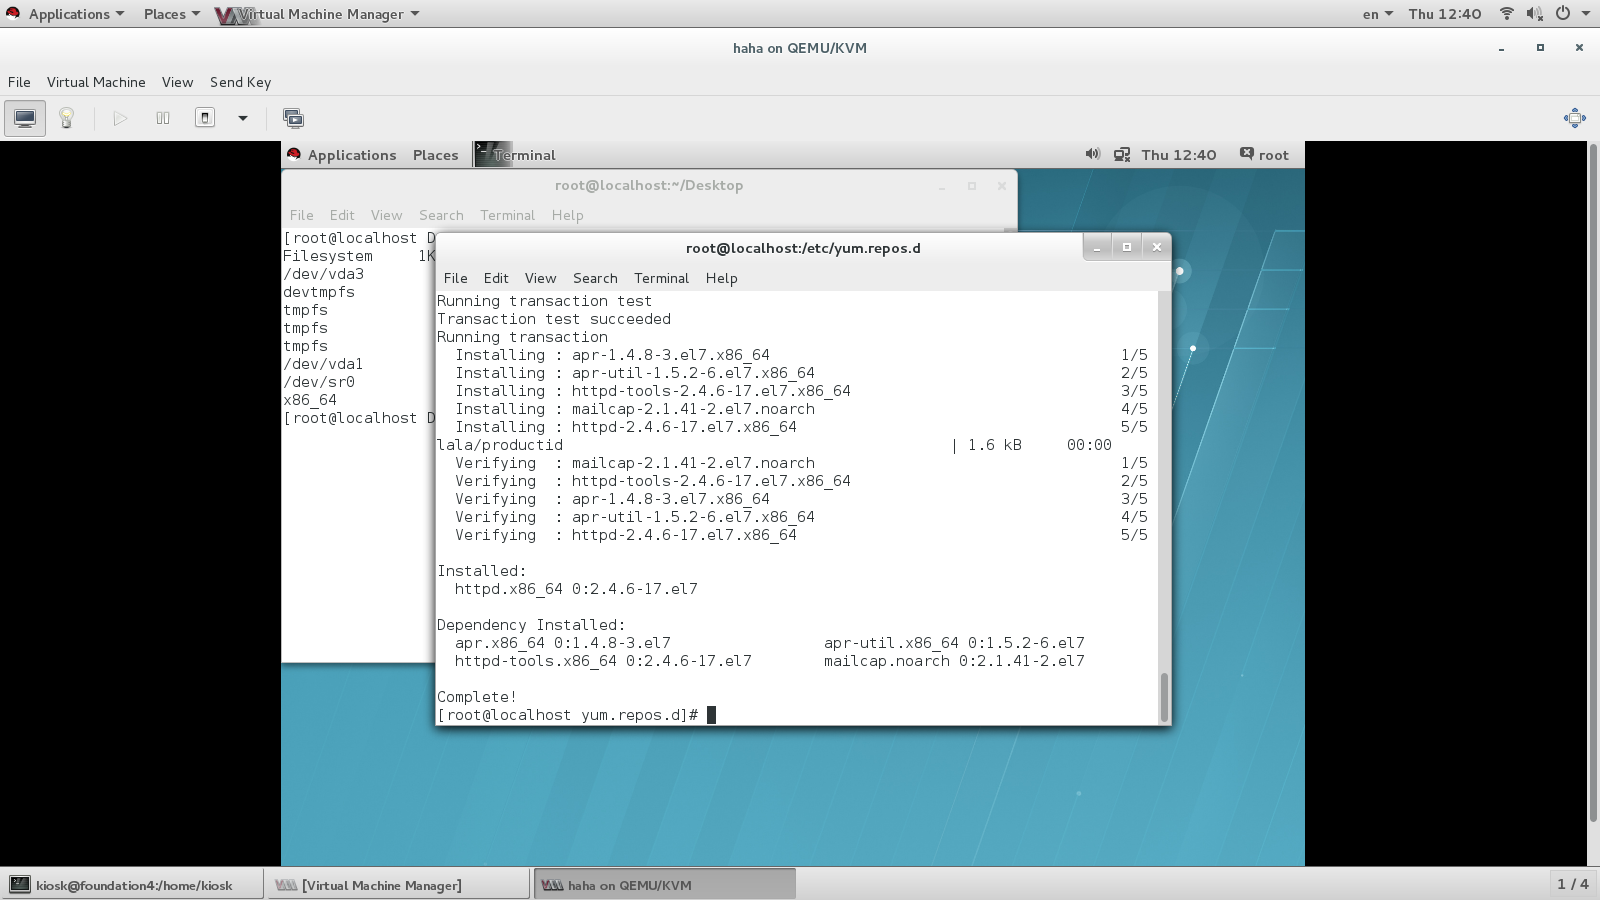Close the yum.repos.d terminal window
The width and height of the screenshot is (1600, 900).
pyautogui.click(x=1157, y=247)
